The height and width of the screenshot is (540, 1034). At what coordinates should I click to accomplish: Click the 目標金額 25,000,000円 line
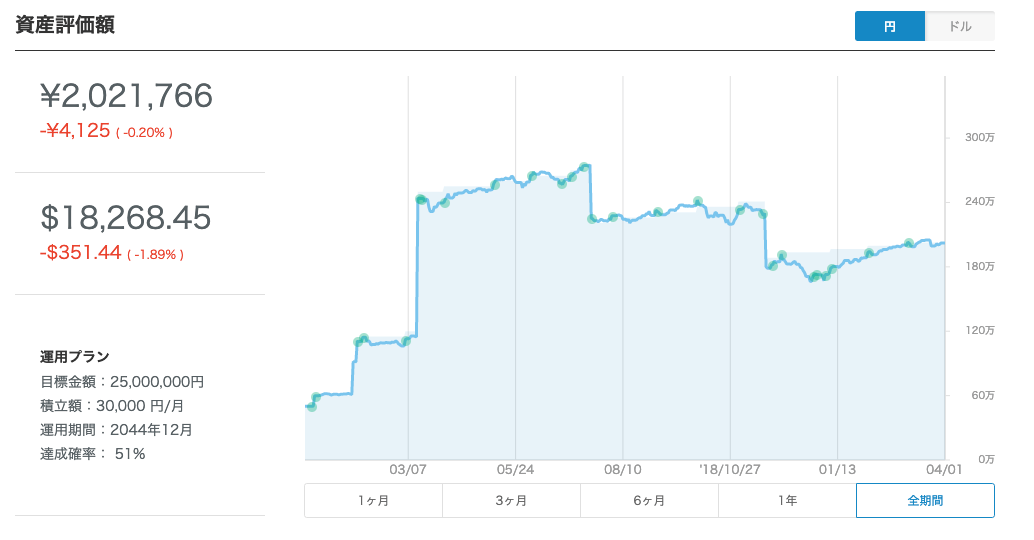tap(122, 381)
